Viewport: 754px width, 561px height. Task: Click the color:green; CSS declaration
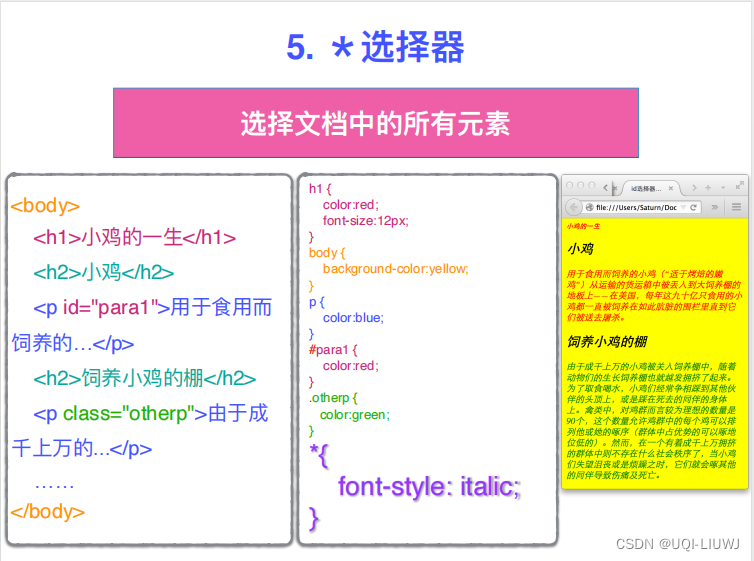355,415
